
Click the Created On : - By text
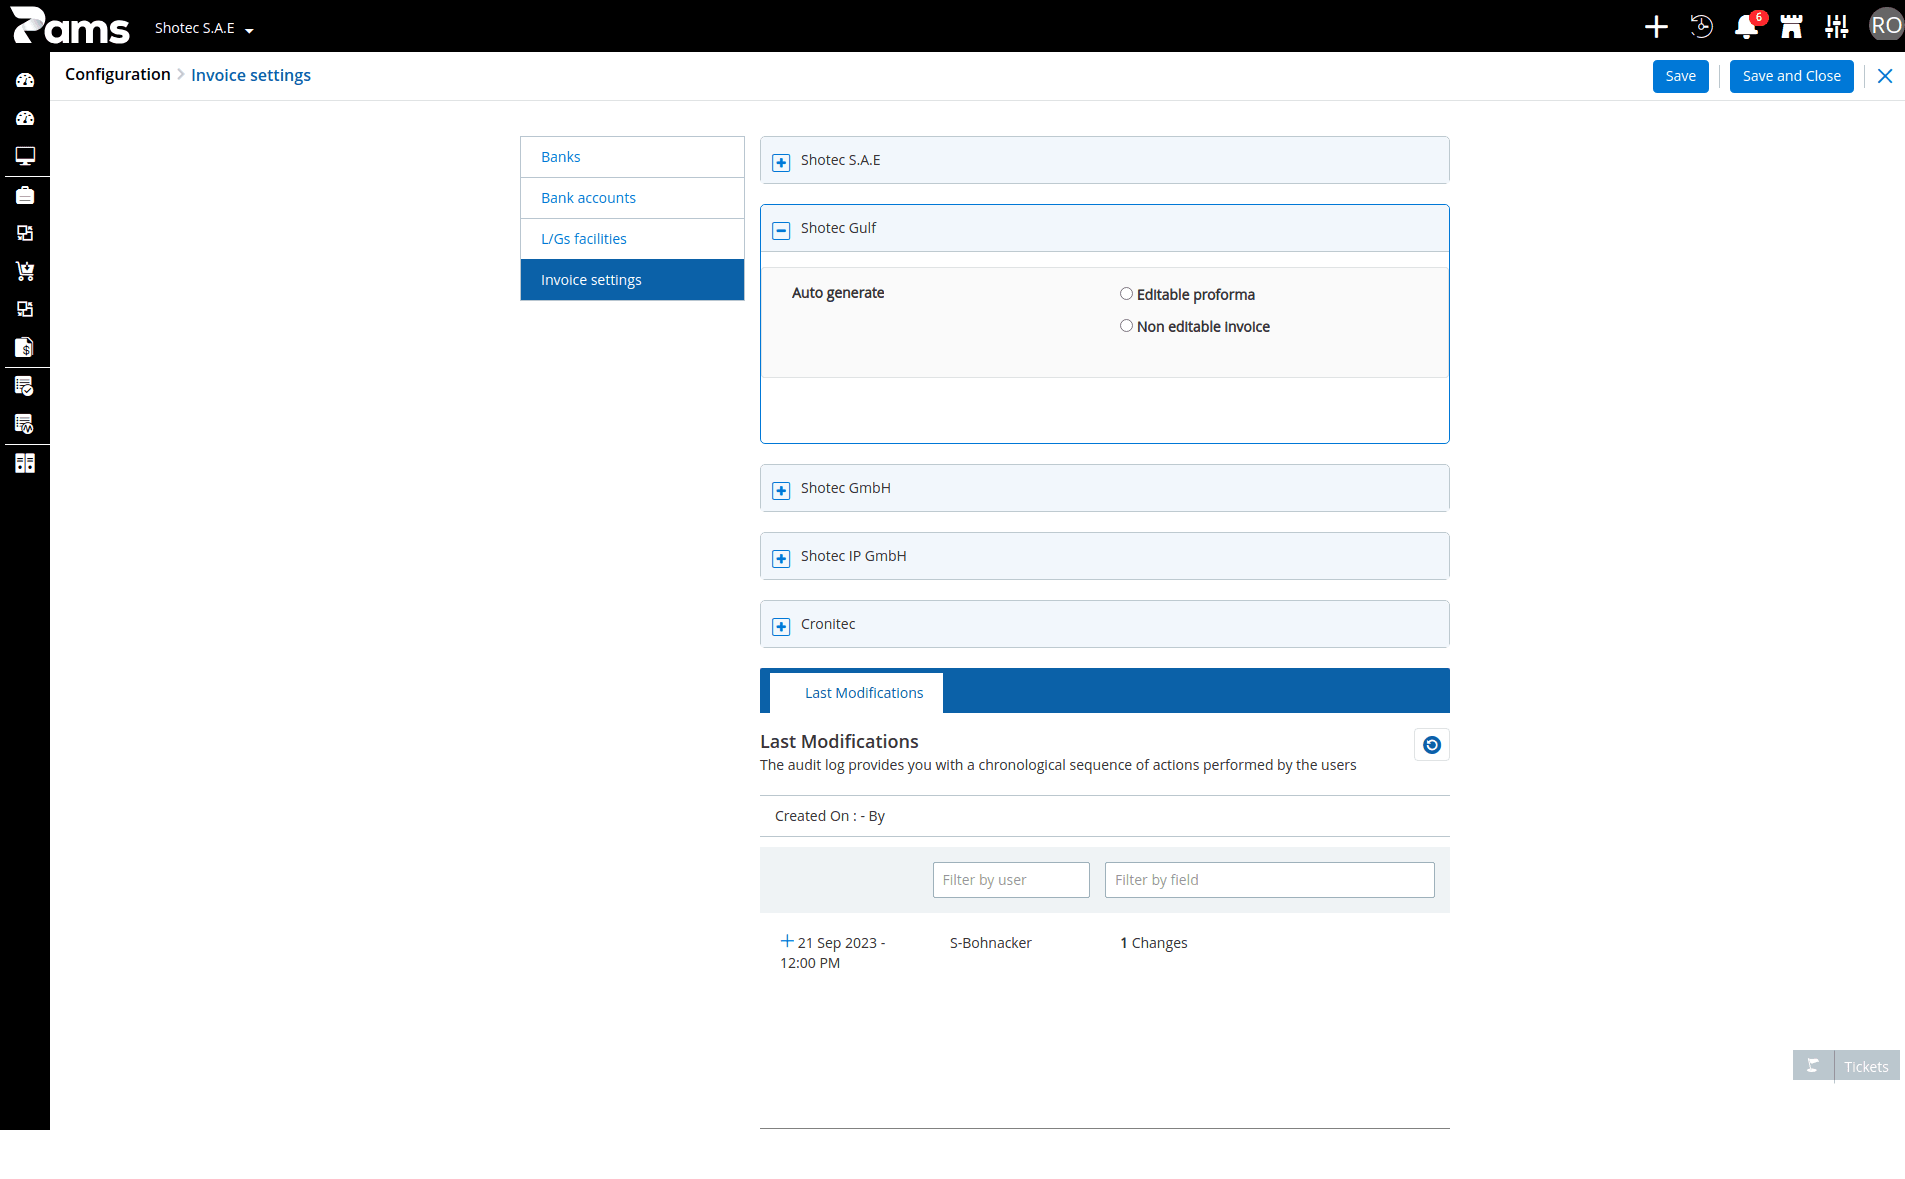pos(830,816)
